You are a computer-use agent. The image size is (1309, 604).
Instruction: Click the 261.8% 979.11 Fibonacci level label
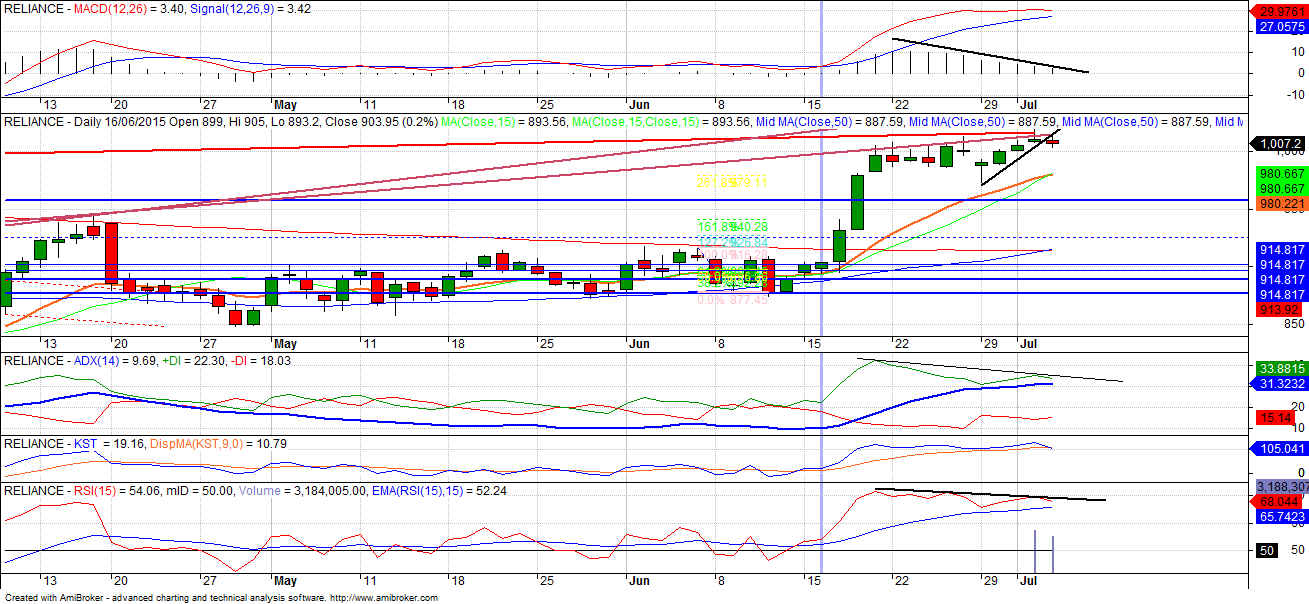[732, 183]
